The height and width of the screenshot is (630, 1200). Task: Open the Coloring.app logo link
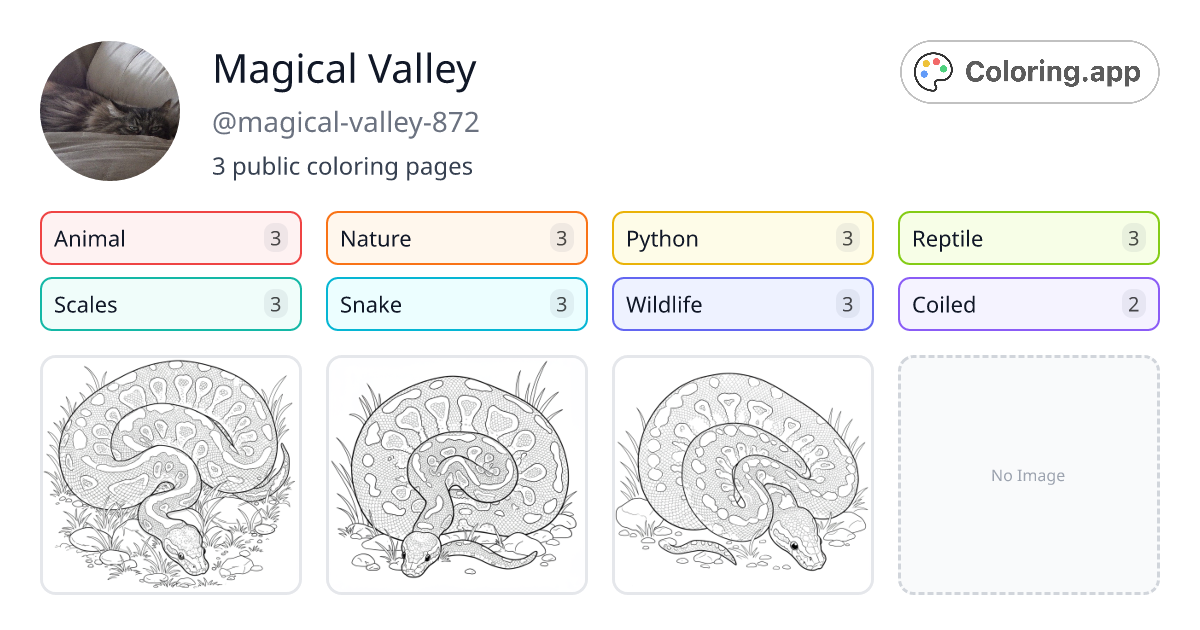1029,71
